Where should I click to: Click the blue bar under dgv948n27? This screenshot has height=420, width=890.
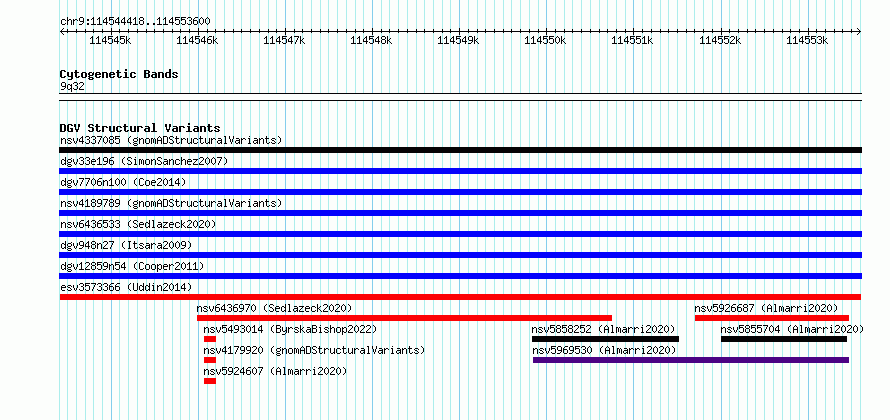click(460, 255)
